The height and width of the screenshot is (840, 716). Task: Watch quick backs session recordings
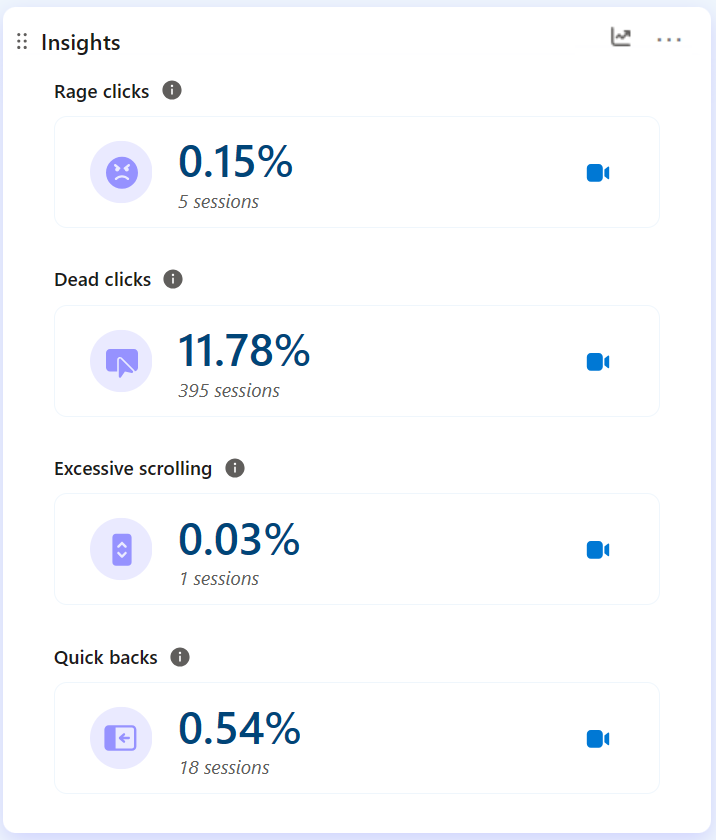pos(598,739)
